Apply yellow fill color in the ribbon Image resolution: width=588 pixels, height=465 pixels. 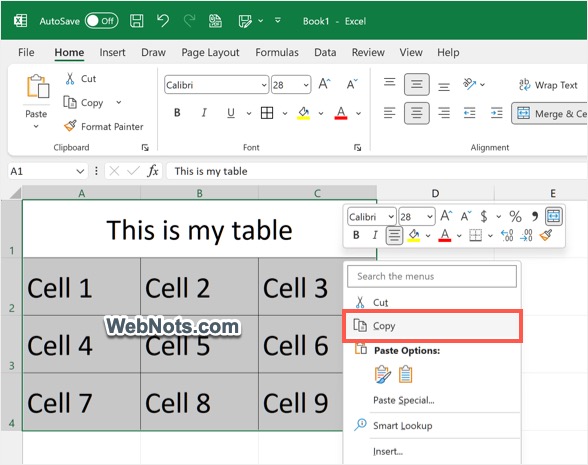coord(304,112)
